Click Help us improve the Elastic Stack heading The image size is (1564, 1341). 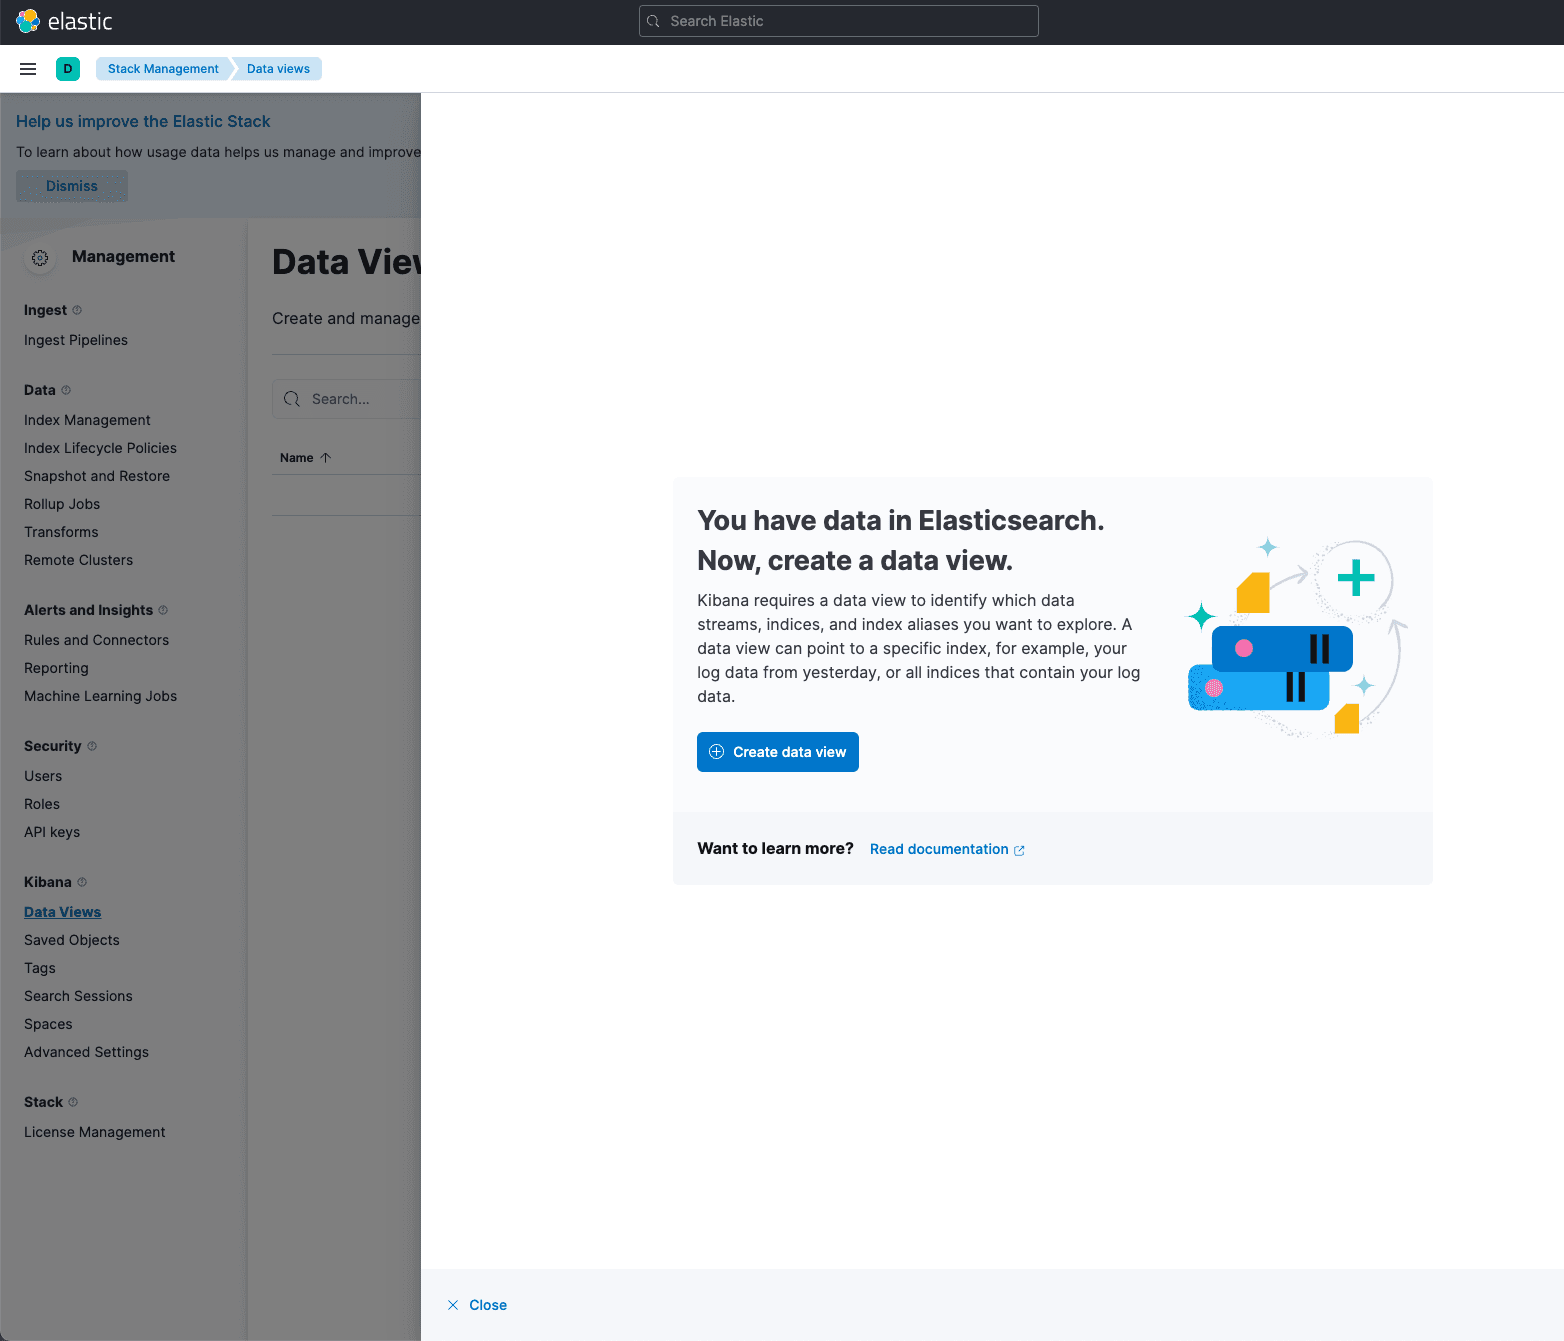(143, 121)
